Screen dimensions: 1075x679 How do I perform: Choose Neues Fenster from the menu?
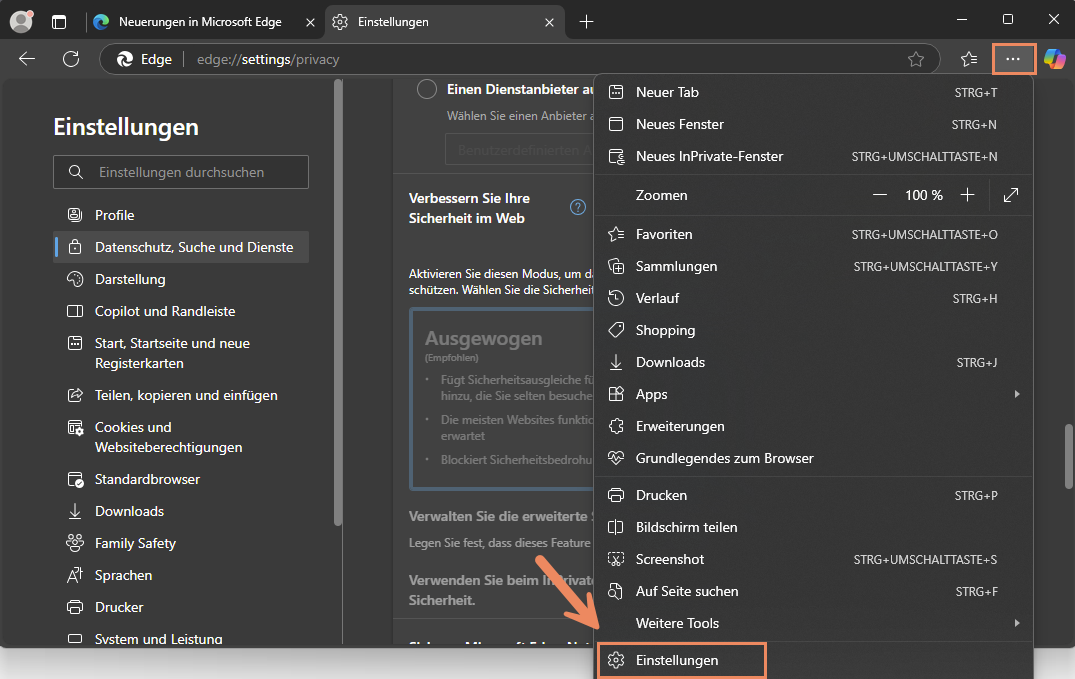tap(813, 124)
